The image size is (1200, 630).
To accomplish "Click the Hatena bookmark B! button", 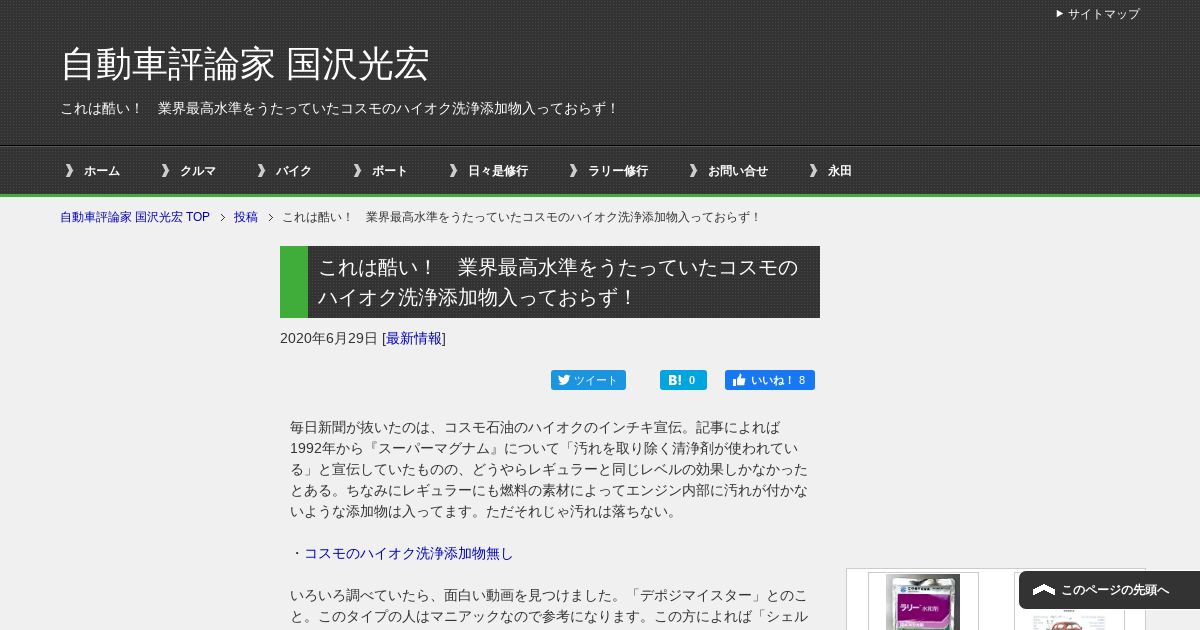I will (x=683, y=380).
